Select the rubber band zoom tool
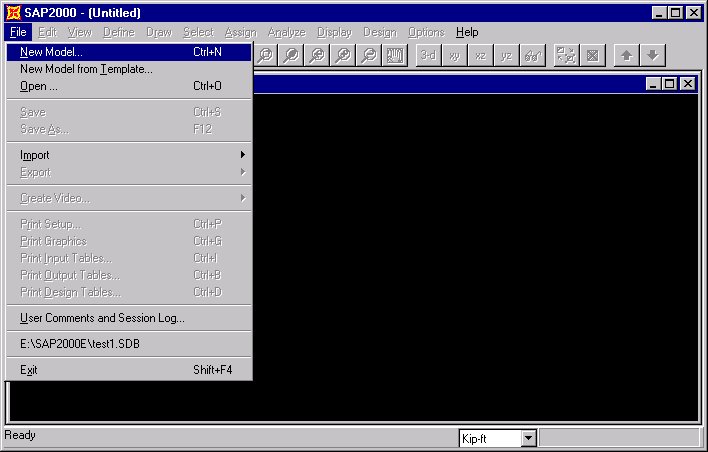Viewport: 708px width, 452px height. click(266, 55)
